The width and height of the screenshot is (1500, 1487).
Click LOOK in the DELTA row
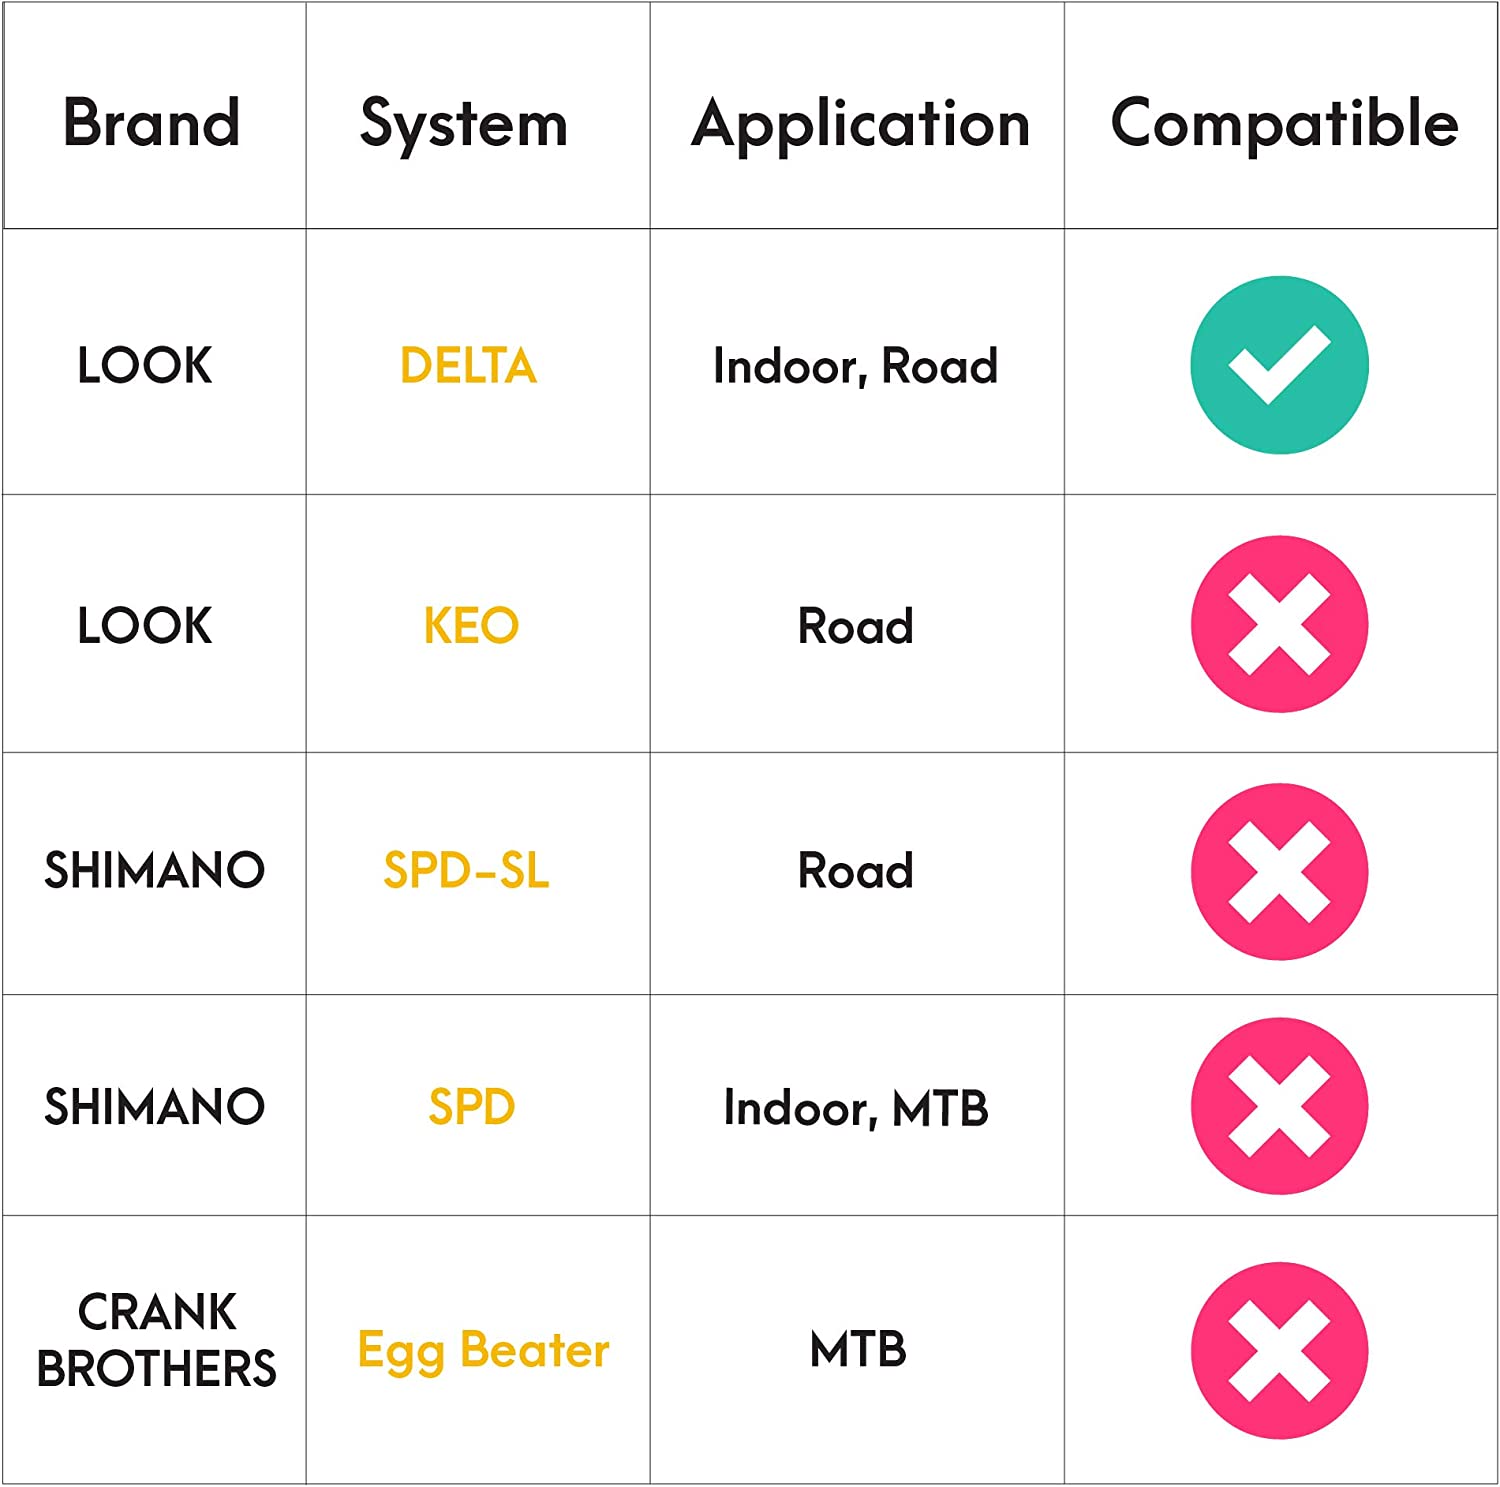(x=145, y=365)
